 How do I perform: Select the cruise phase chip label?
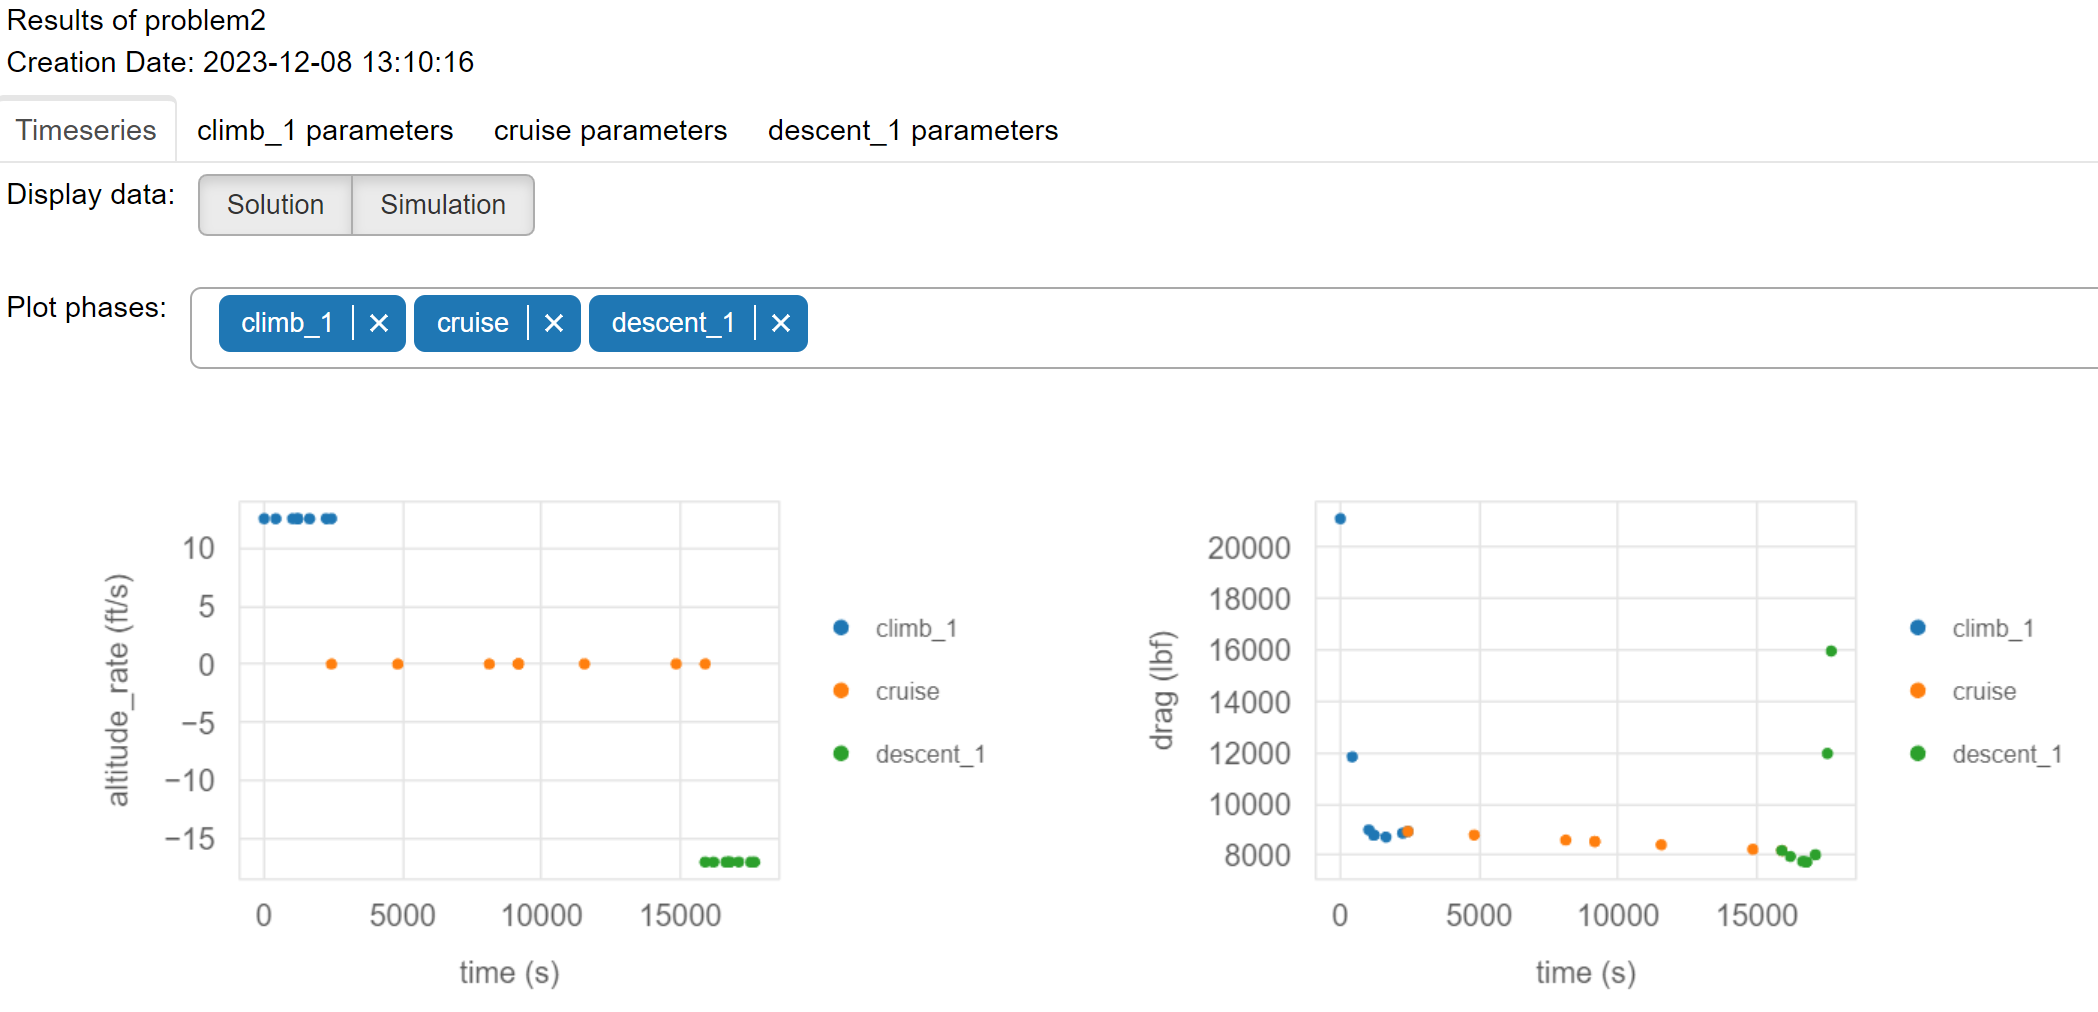click(x=472, y=323)
